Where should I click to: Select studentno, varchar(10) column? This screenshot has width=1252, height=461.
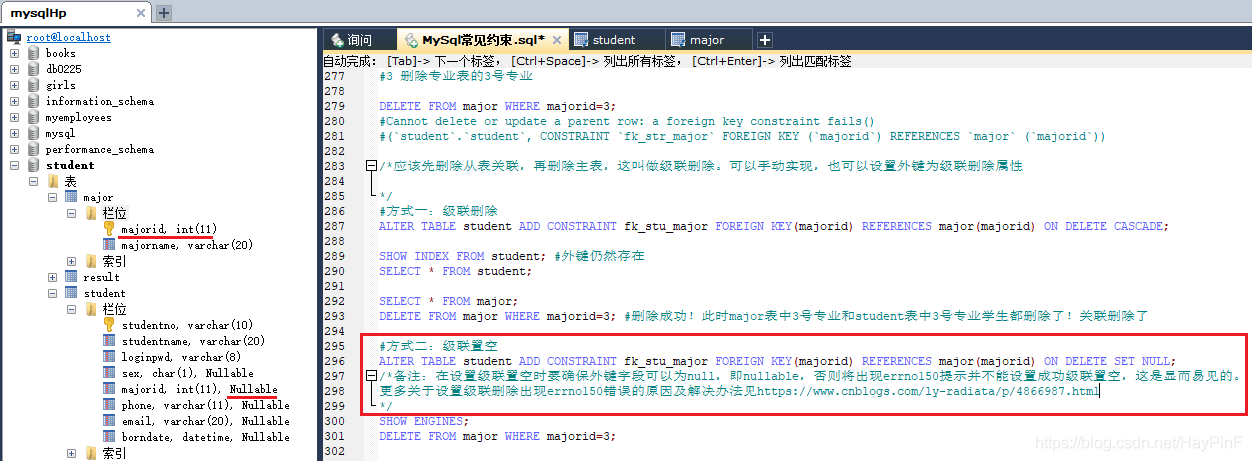pyautogui.click(x=187, y=325)
